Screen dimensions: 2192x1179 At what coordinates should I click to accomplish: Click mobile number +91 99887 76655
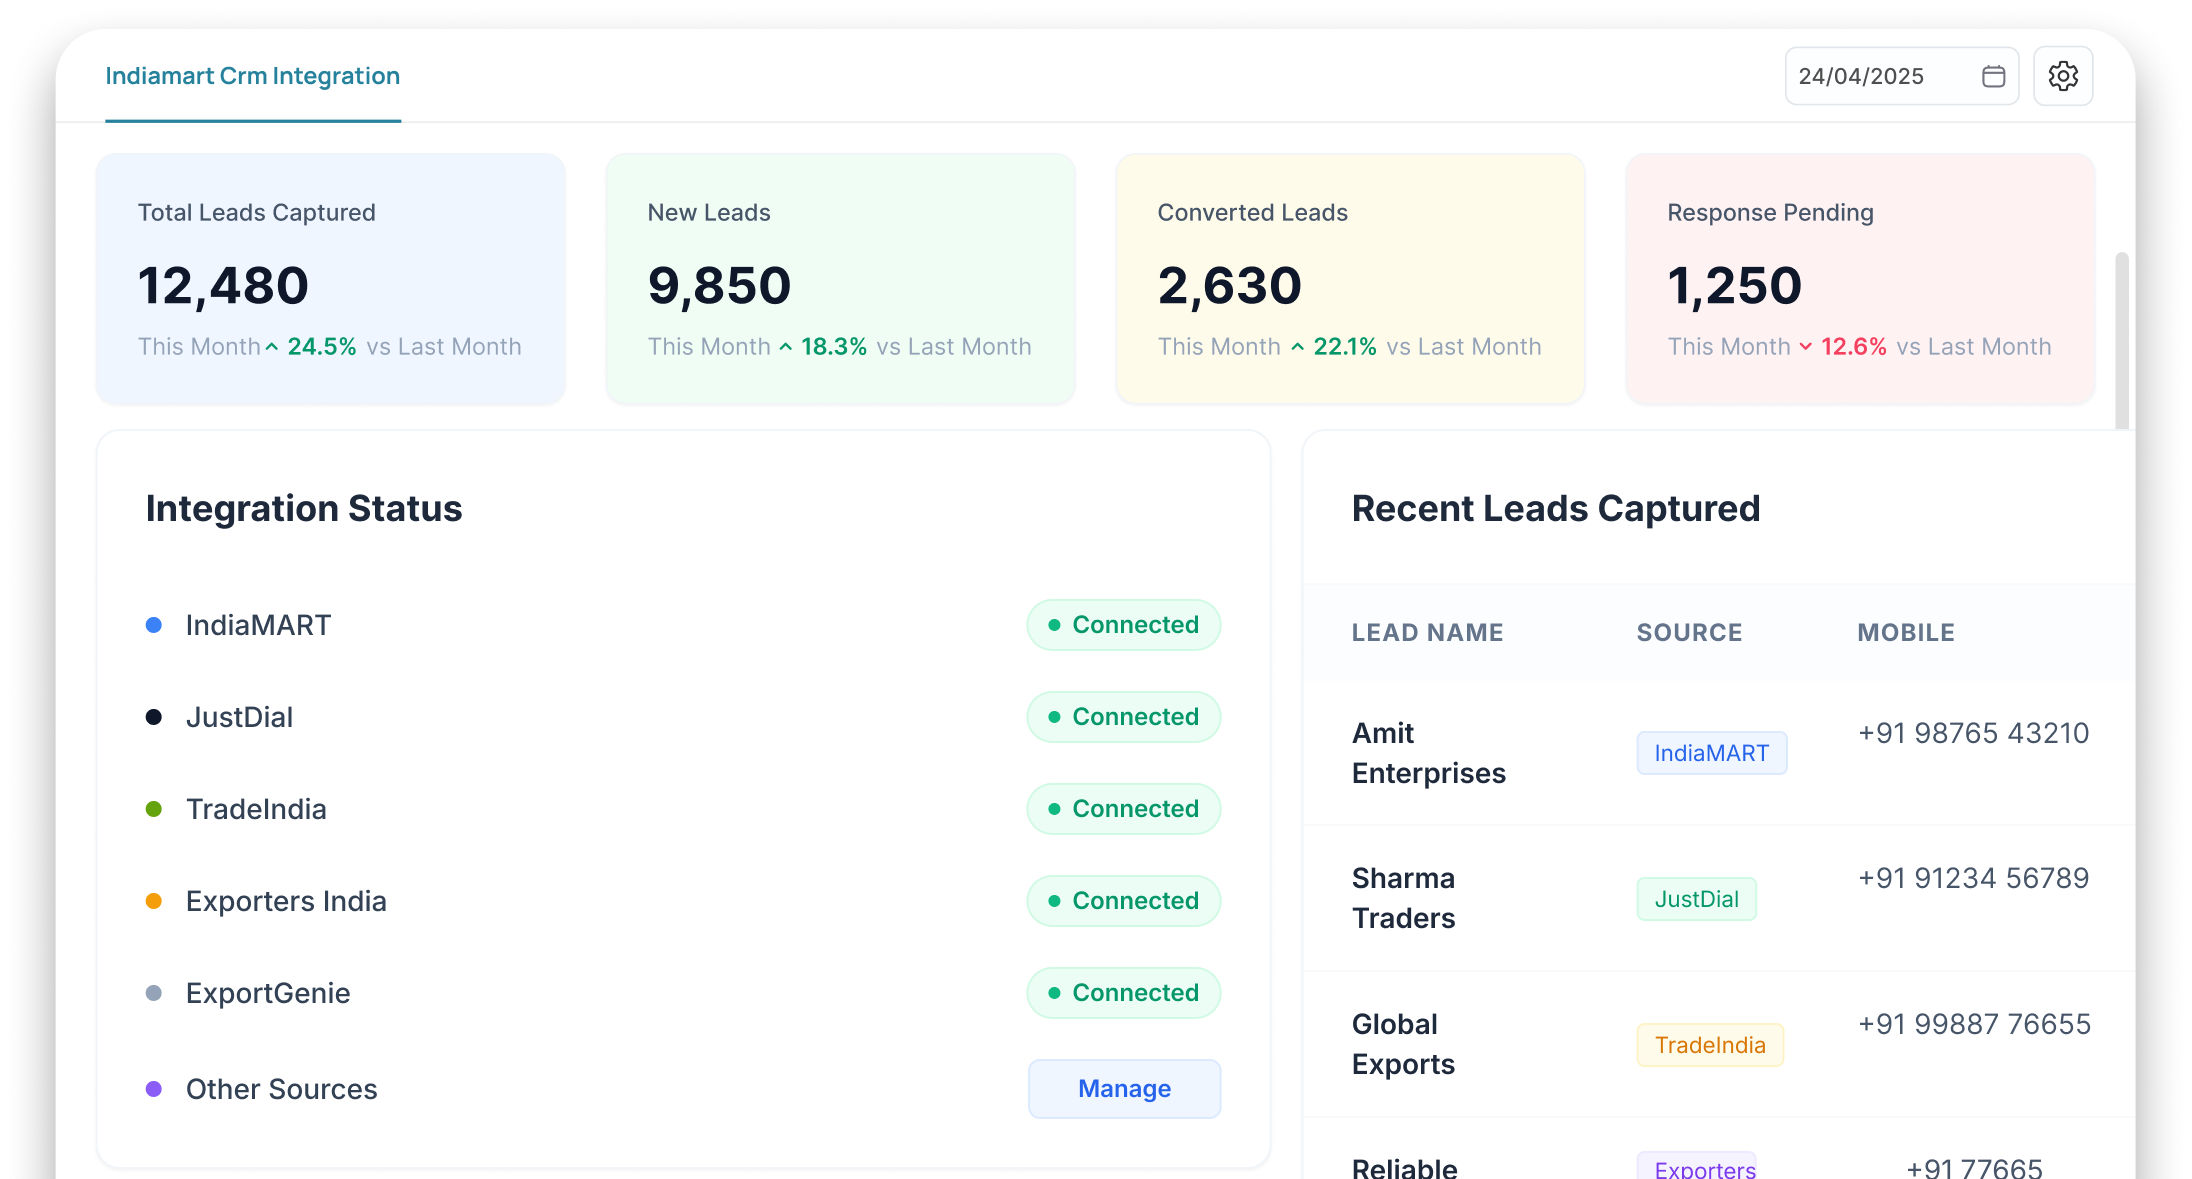(1975, 1024)
